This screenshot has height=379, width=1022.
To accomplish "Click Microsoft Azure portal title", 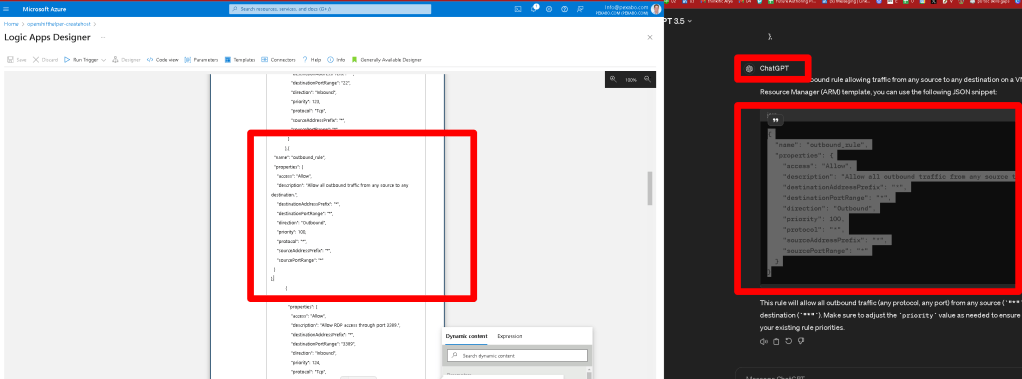I will click(x=44, y=9).
